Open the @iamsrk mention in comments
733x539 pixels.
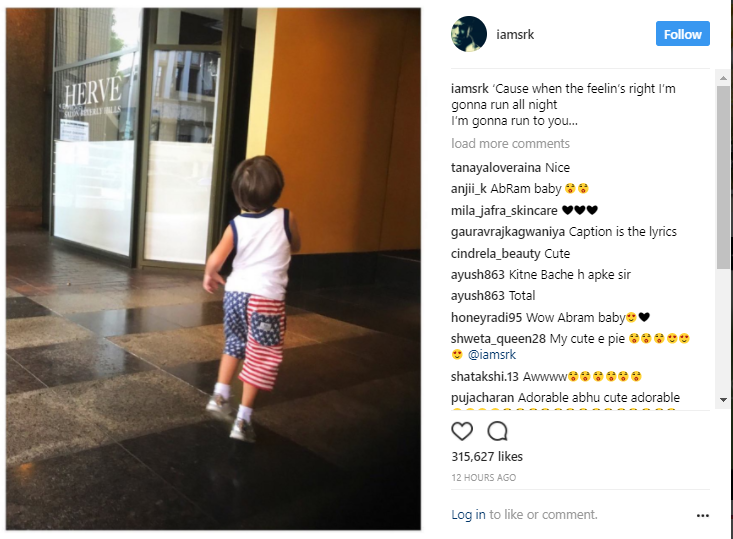point(492,355)
